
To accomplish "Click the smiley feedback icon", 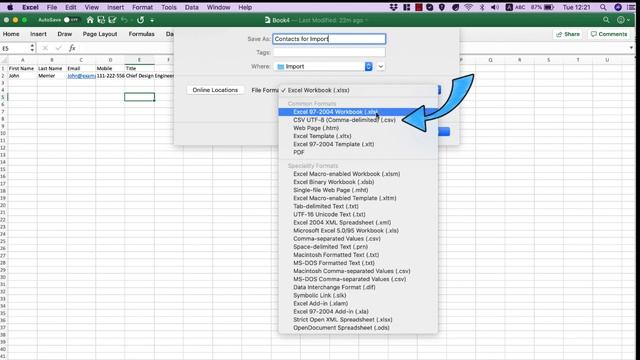I will (621, 20).
